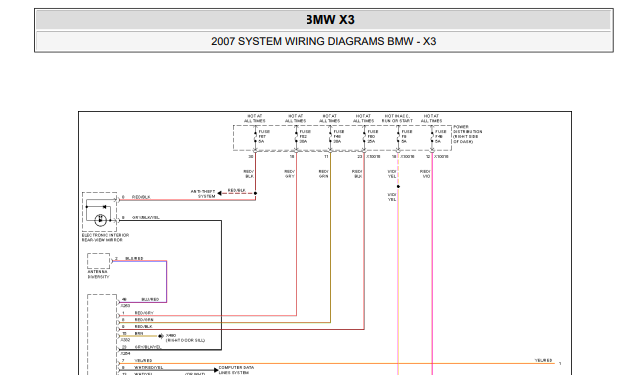Click the purple blue/red wire from antenna

click(x=167, y=282)
